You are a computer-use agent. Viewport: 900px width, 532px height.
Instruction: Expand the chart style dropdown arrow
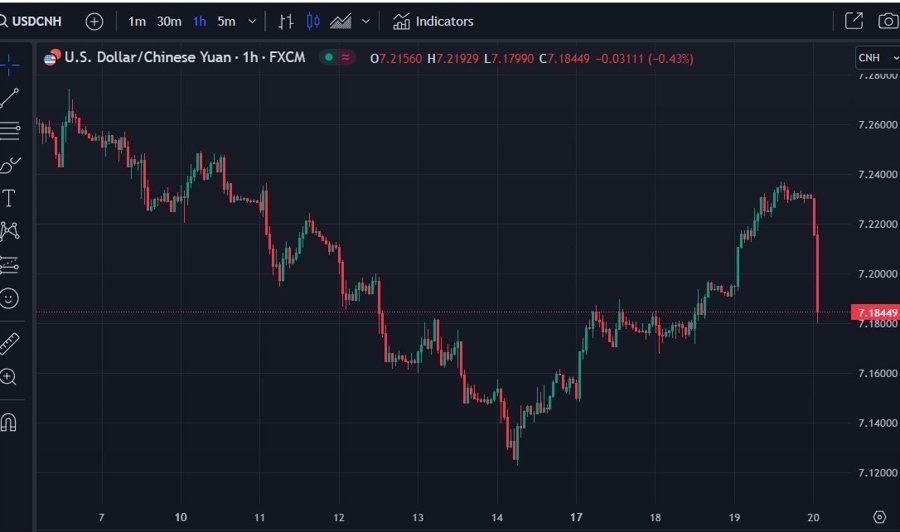[x=366, y=21]
